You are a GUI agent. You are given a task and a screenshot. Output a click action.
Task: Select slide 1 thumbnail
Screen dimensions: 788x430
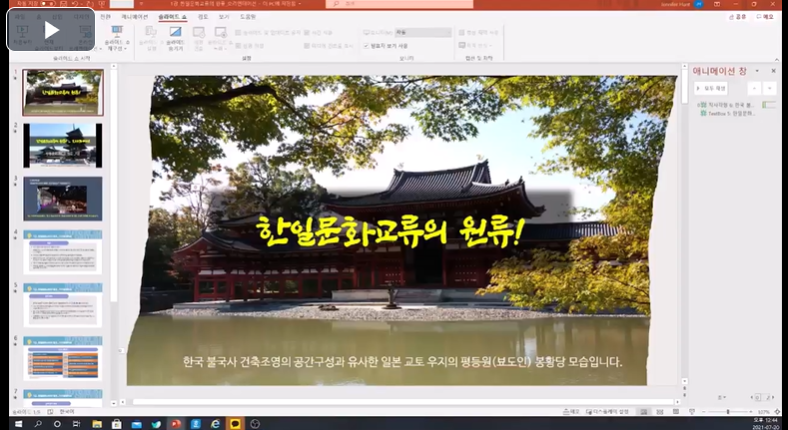63,92
